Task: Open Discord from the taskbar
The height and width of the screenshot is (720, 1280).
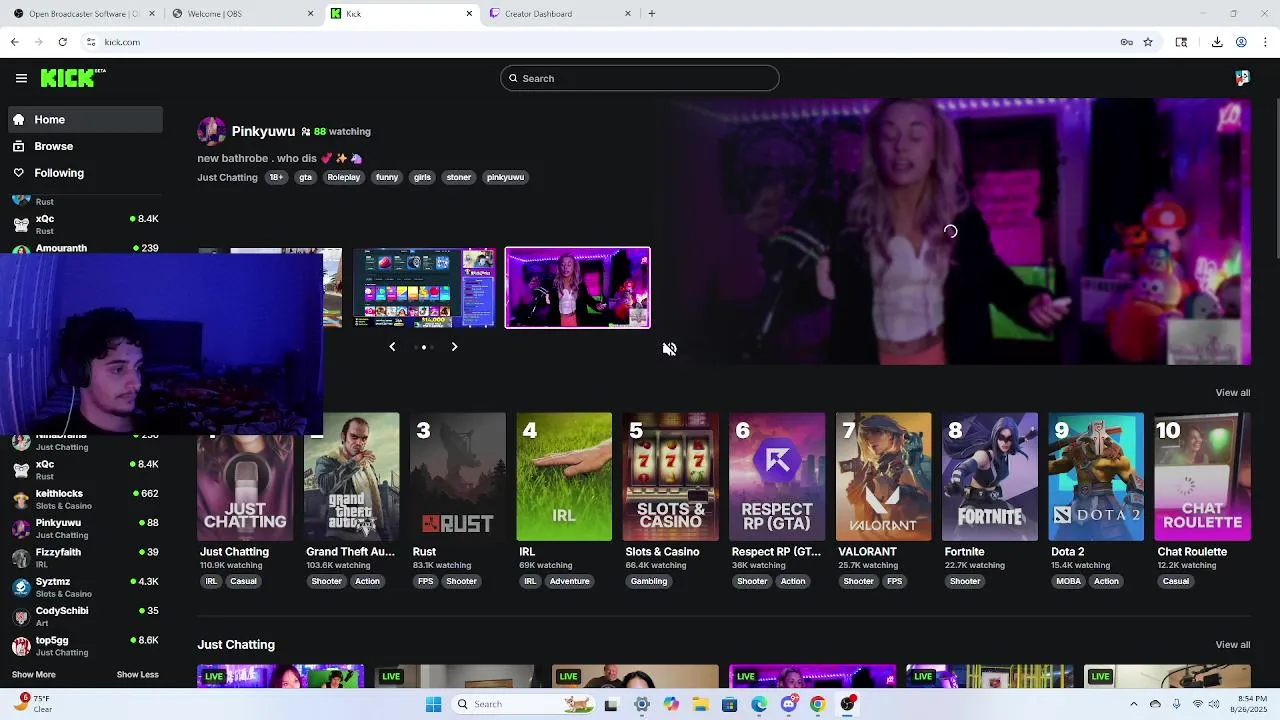Action: tap(788, 704)
